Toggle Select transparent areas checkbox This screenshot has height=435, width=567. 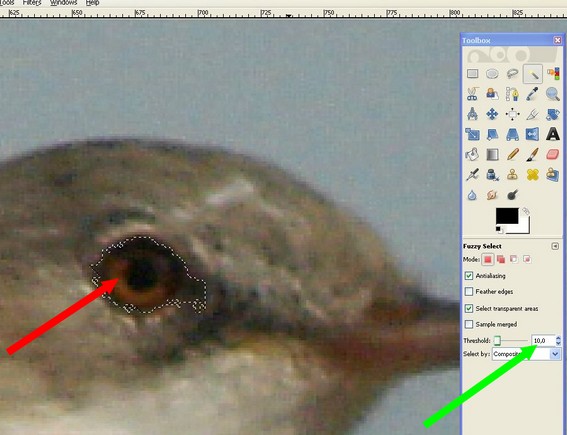[469, 308]
